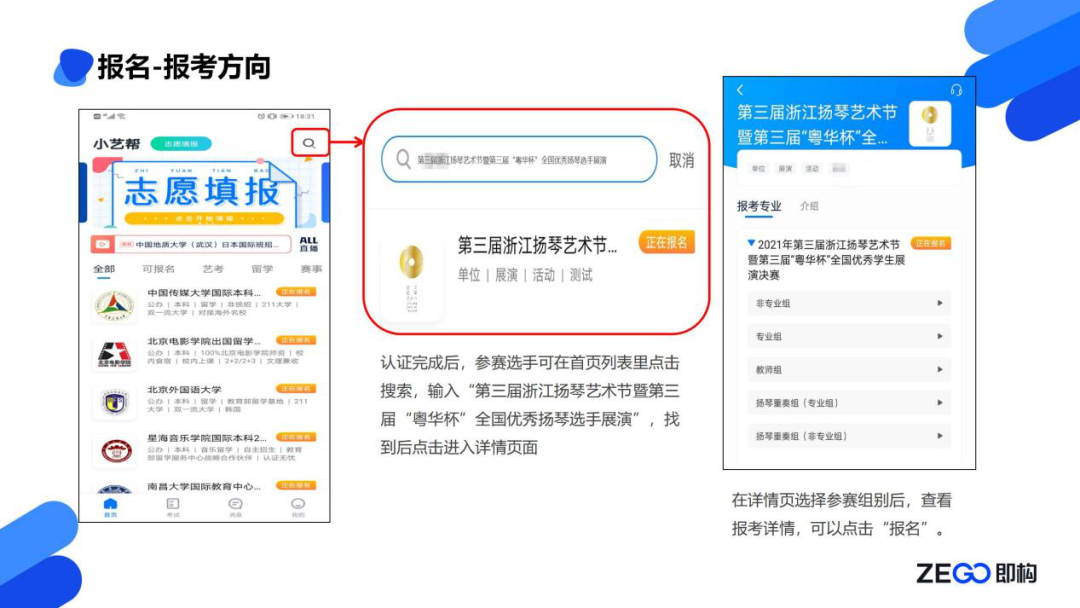1080x608 pixels.
Task: Go back using the detail page arrow
Action: pos(740,90)
